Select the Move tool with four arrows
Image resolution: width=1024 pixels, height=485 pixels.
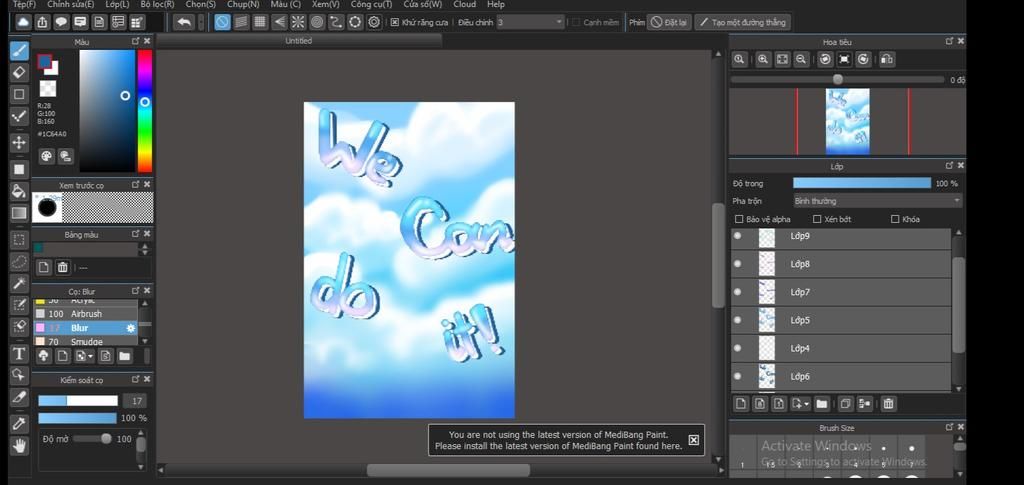[x=19, y=142]
